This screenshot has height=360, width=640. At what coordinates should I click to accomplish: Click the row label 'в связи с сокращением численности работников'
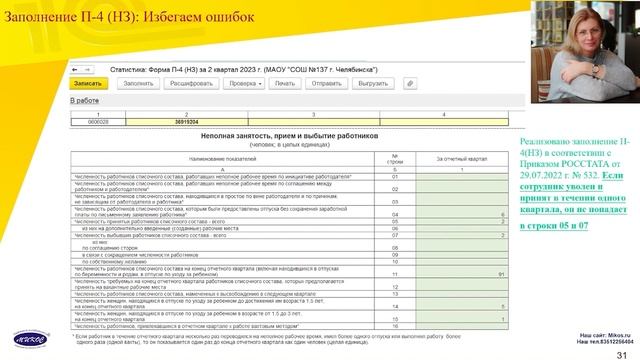(x=140, y=255)
